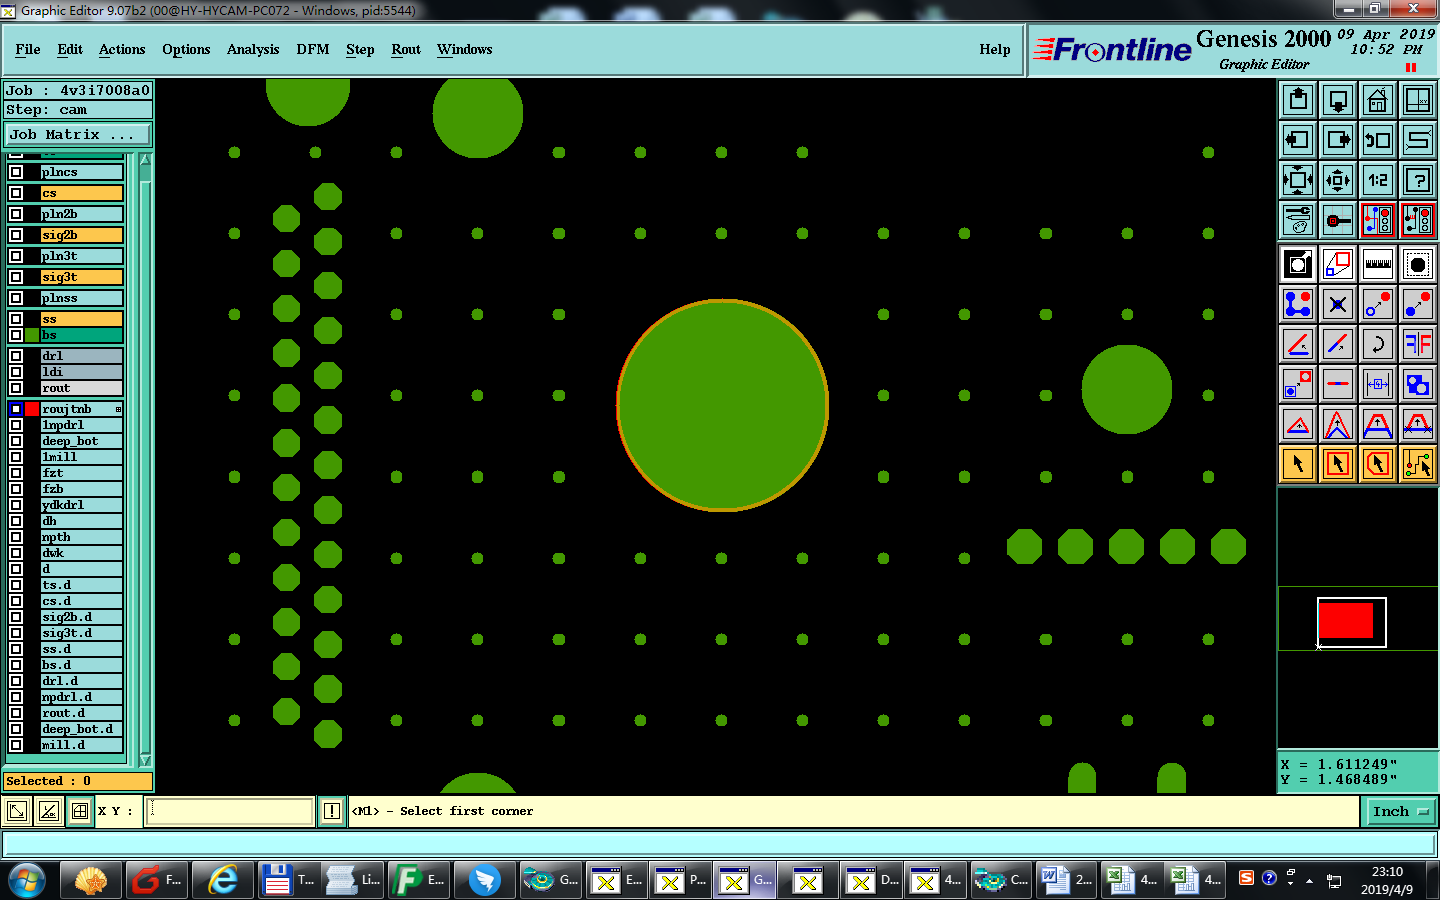
Task: Open the Windows Start button
Action: coord(27,880)
